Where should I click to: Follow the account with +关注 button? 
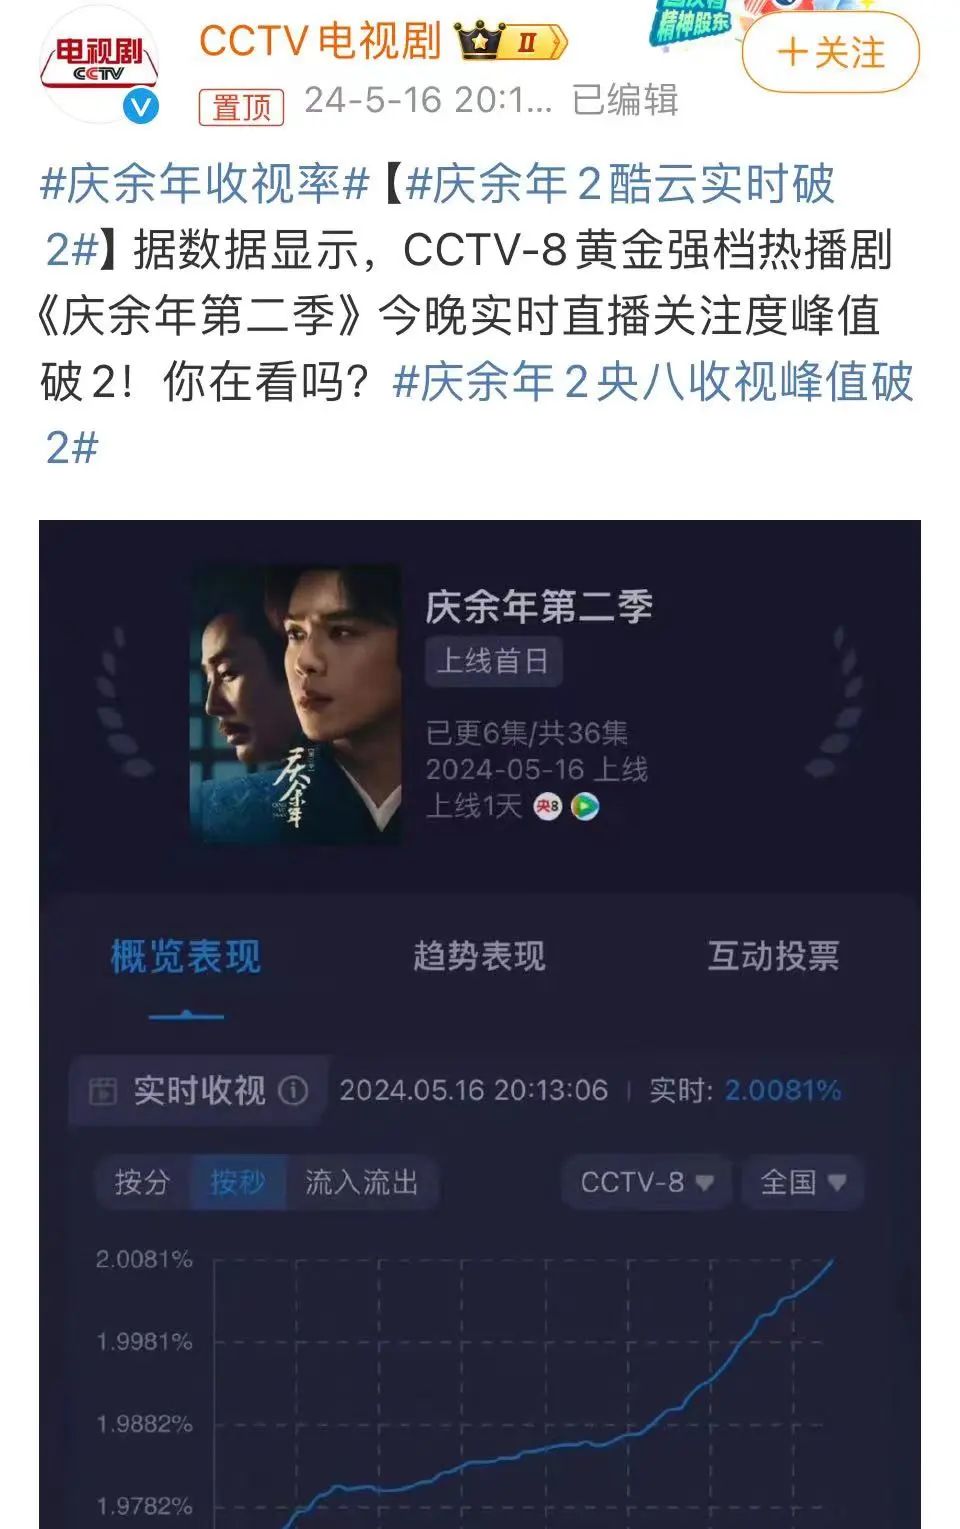830,53
